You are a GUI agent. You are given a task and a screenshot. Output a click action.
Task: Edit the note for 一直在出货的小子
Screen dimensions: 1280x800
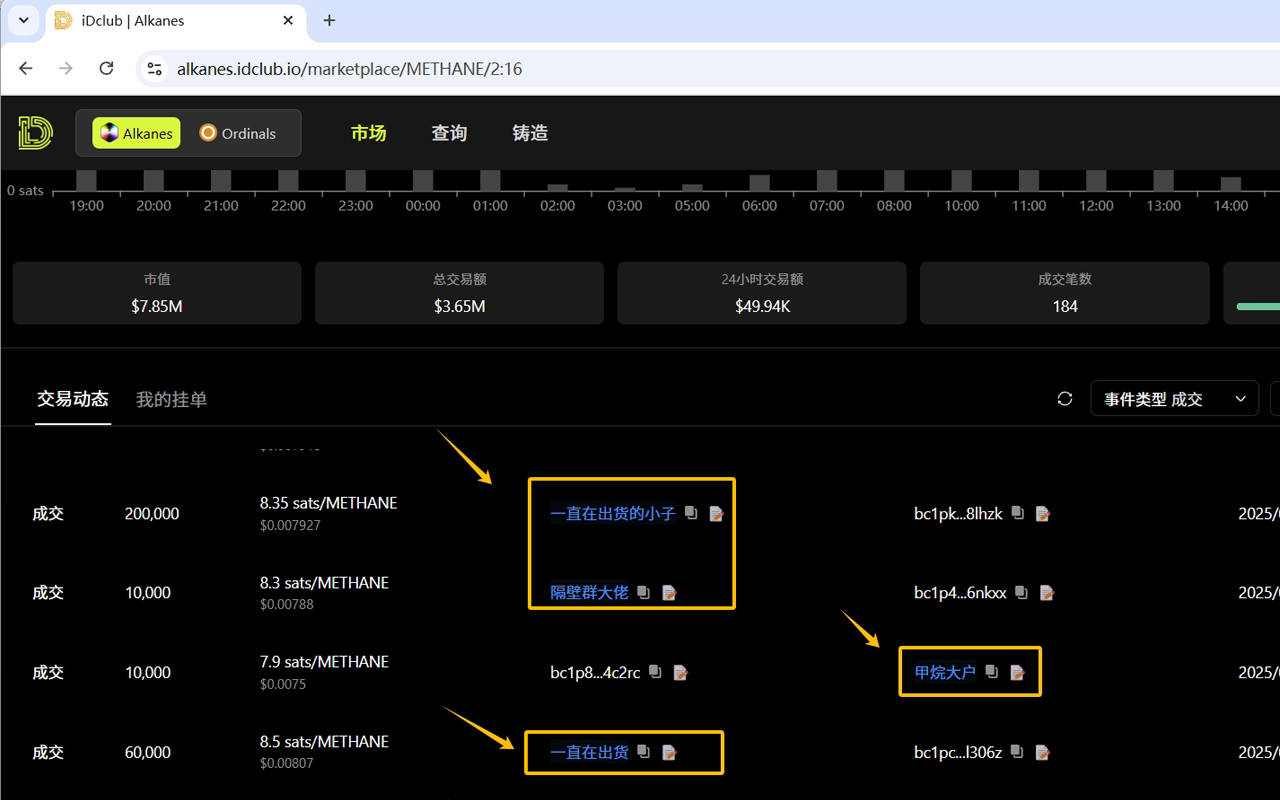[716, 513]
